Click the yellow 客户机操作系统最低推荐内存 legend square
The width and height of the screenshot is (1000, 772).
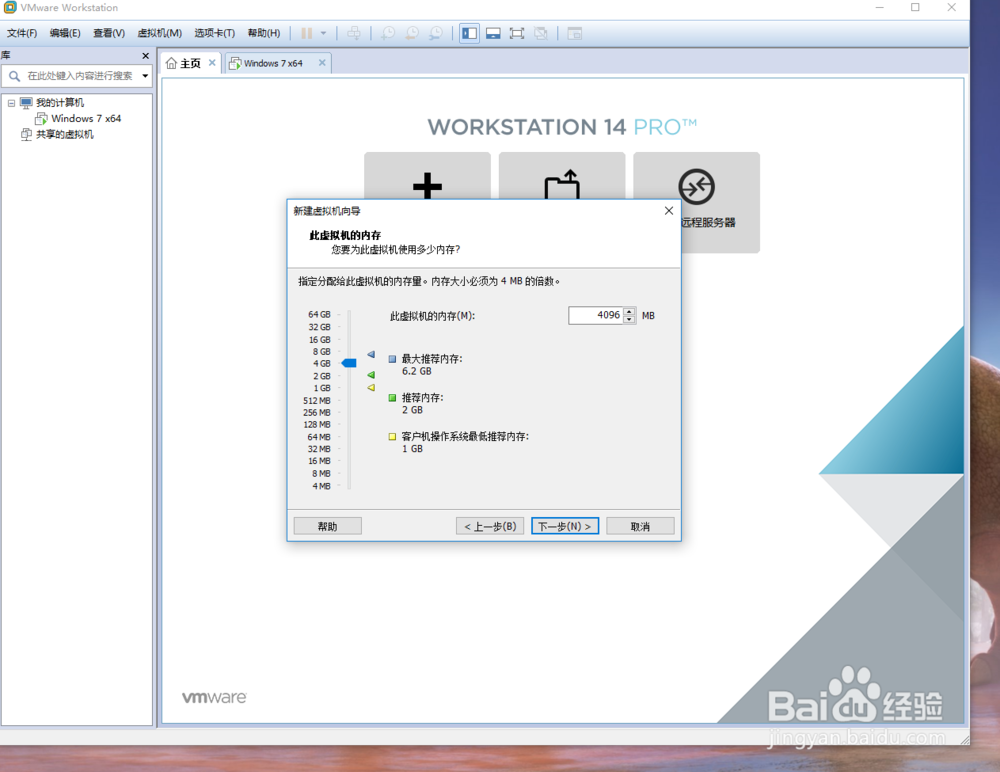[x=392, y=437]
